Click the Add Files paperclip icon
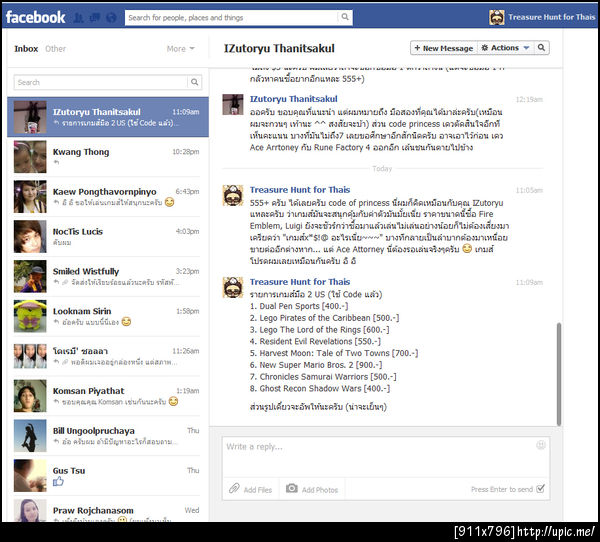Screen dimensions: 600x542 click(x=234, y=488)
